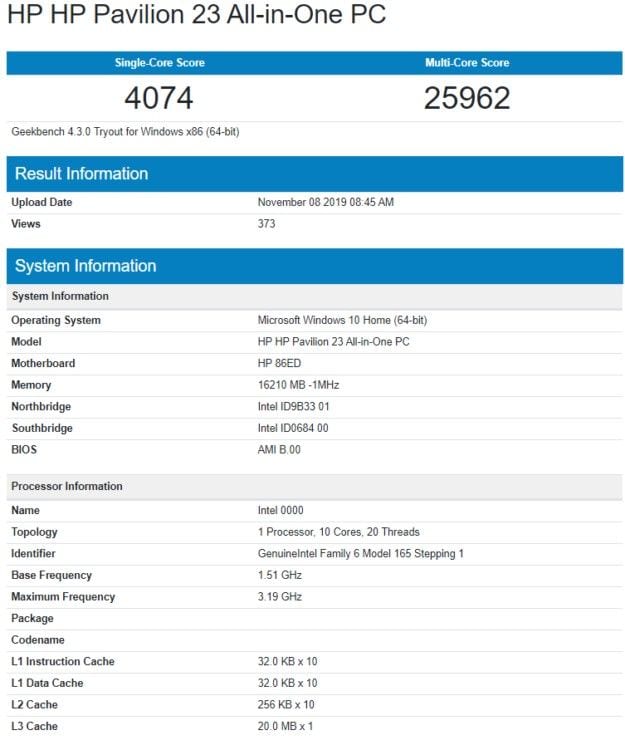Image resolution: width=625 pixels, height=740 pixels.
Task: Select Microsoft Windows 10 Home (64-bit) value
Action: [342, 320]
